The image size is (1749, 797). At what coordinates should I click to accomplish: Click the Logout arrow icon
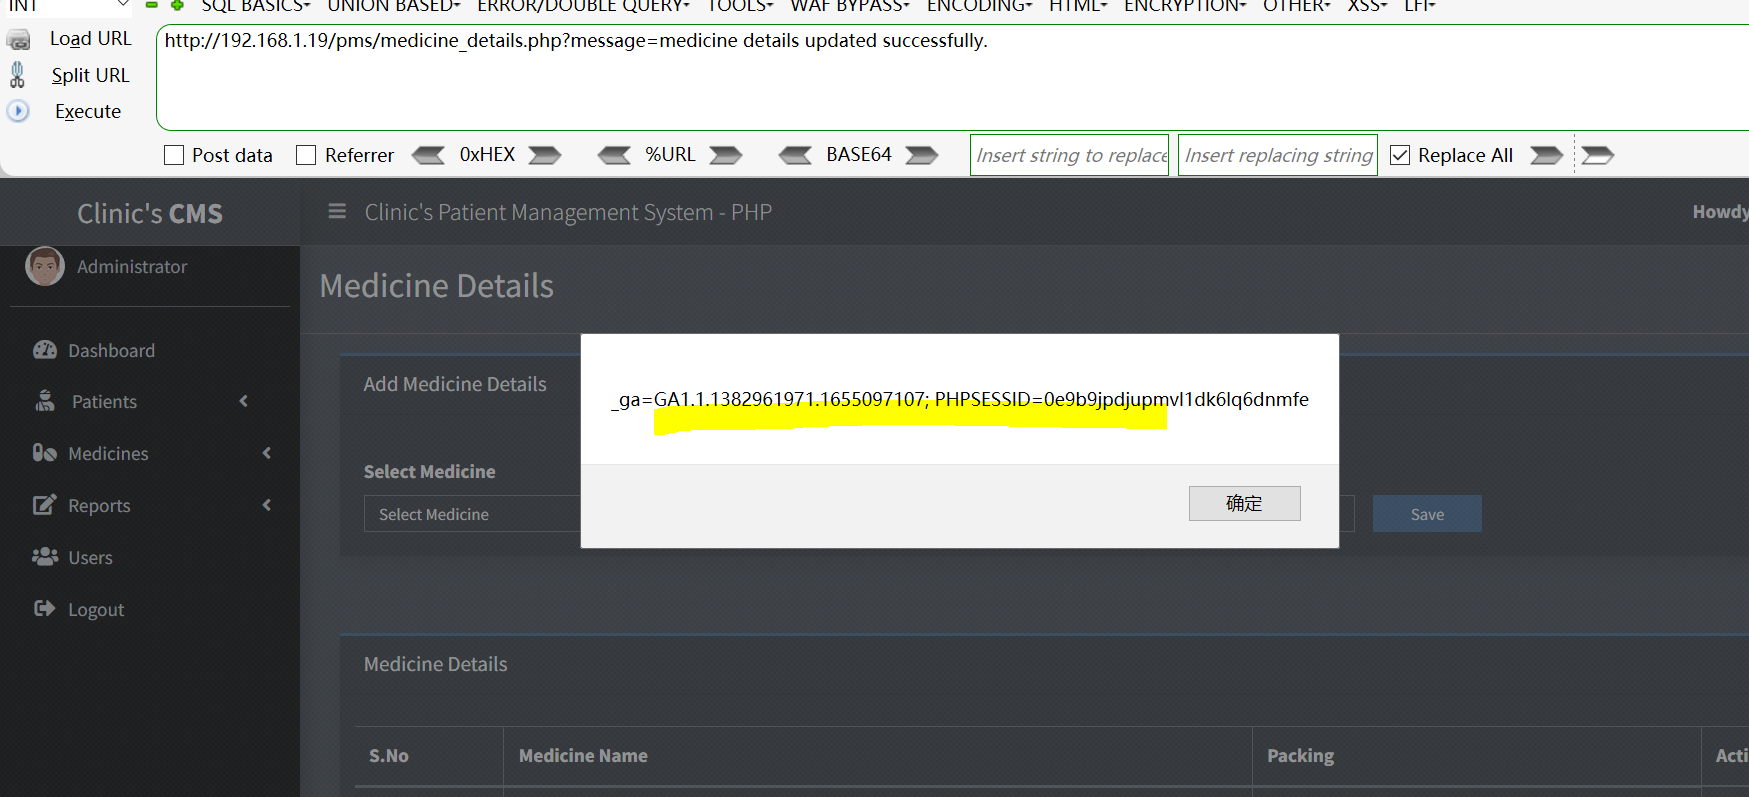pyautogui.click(x=45, y=608)
